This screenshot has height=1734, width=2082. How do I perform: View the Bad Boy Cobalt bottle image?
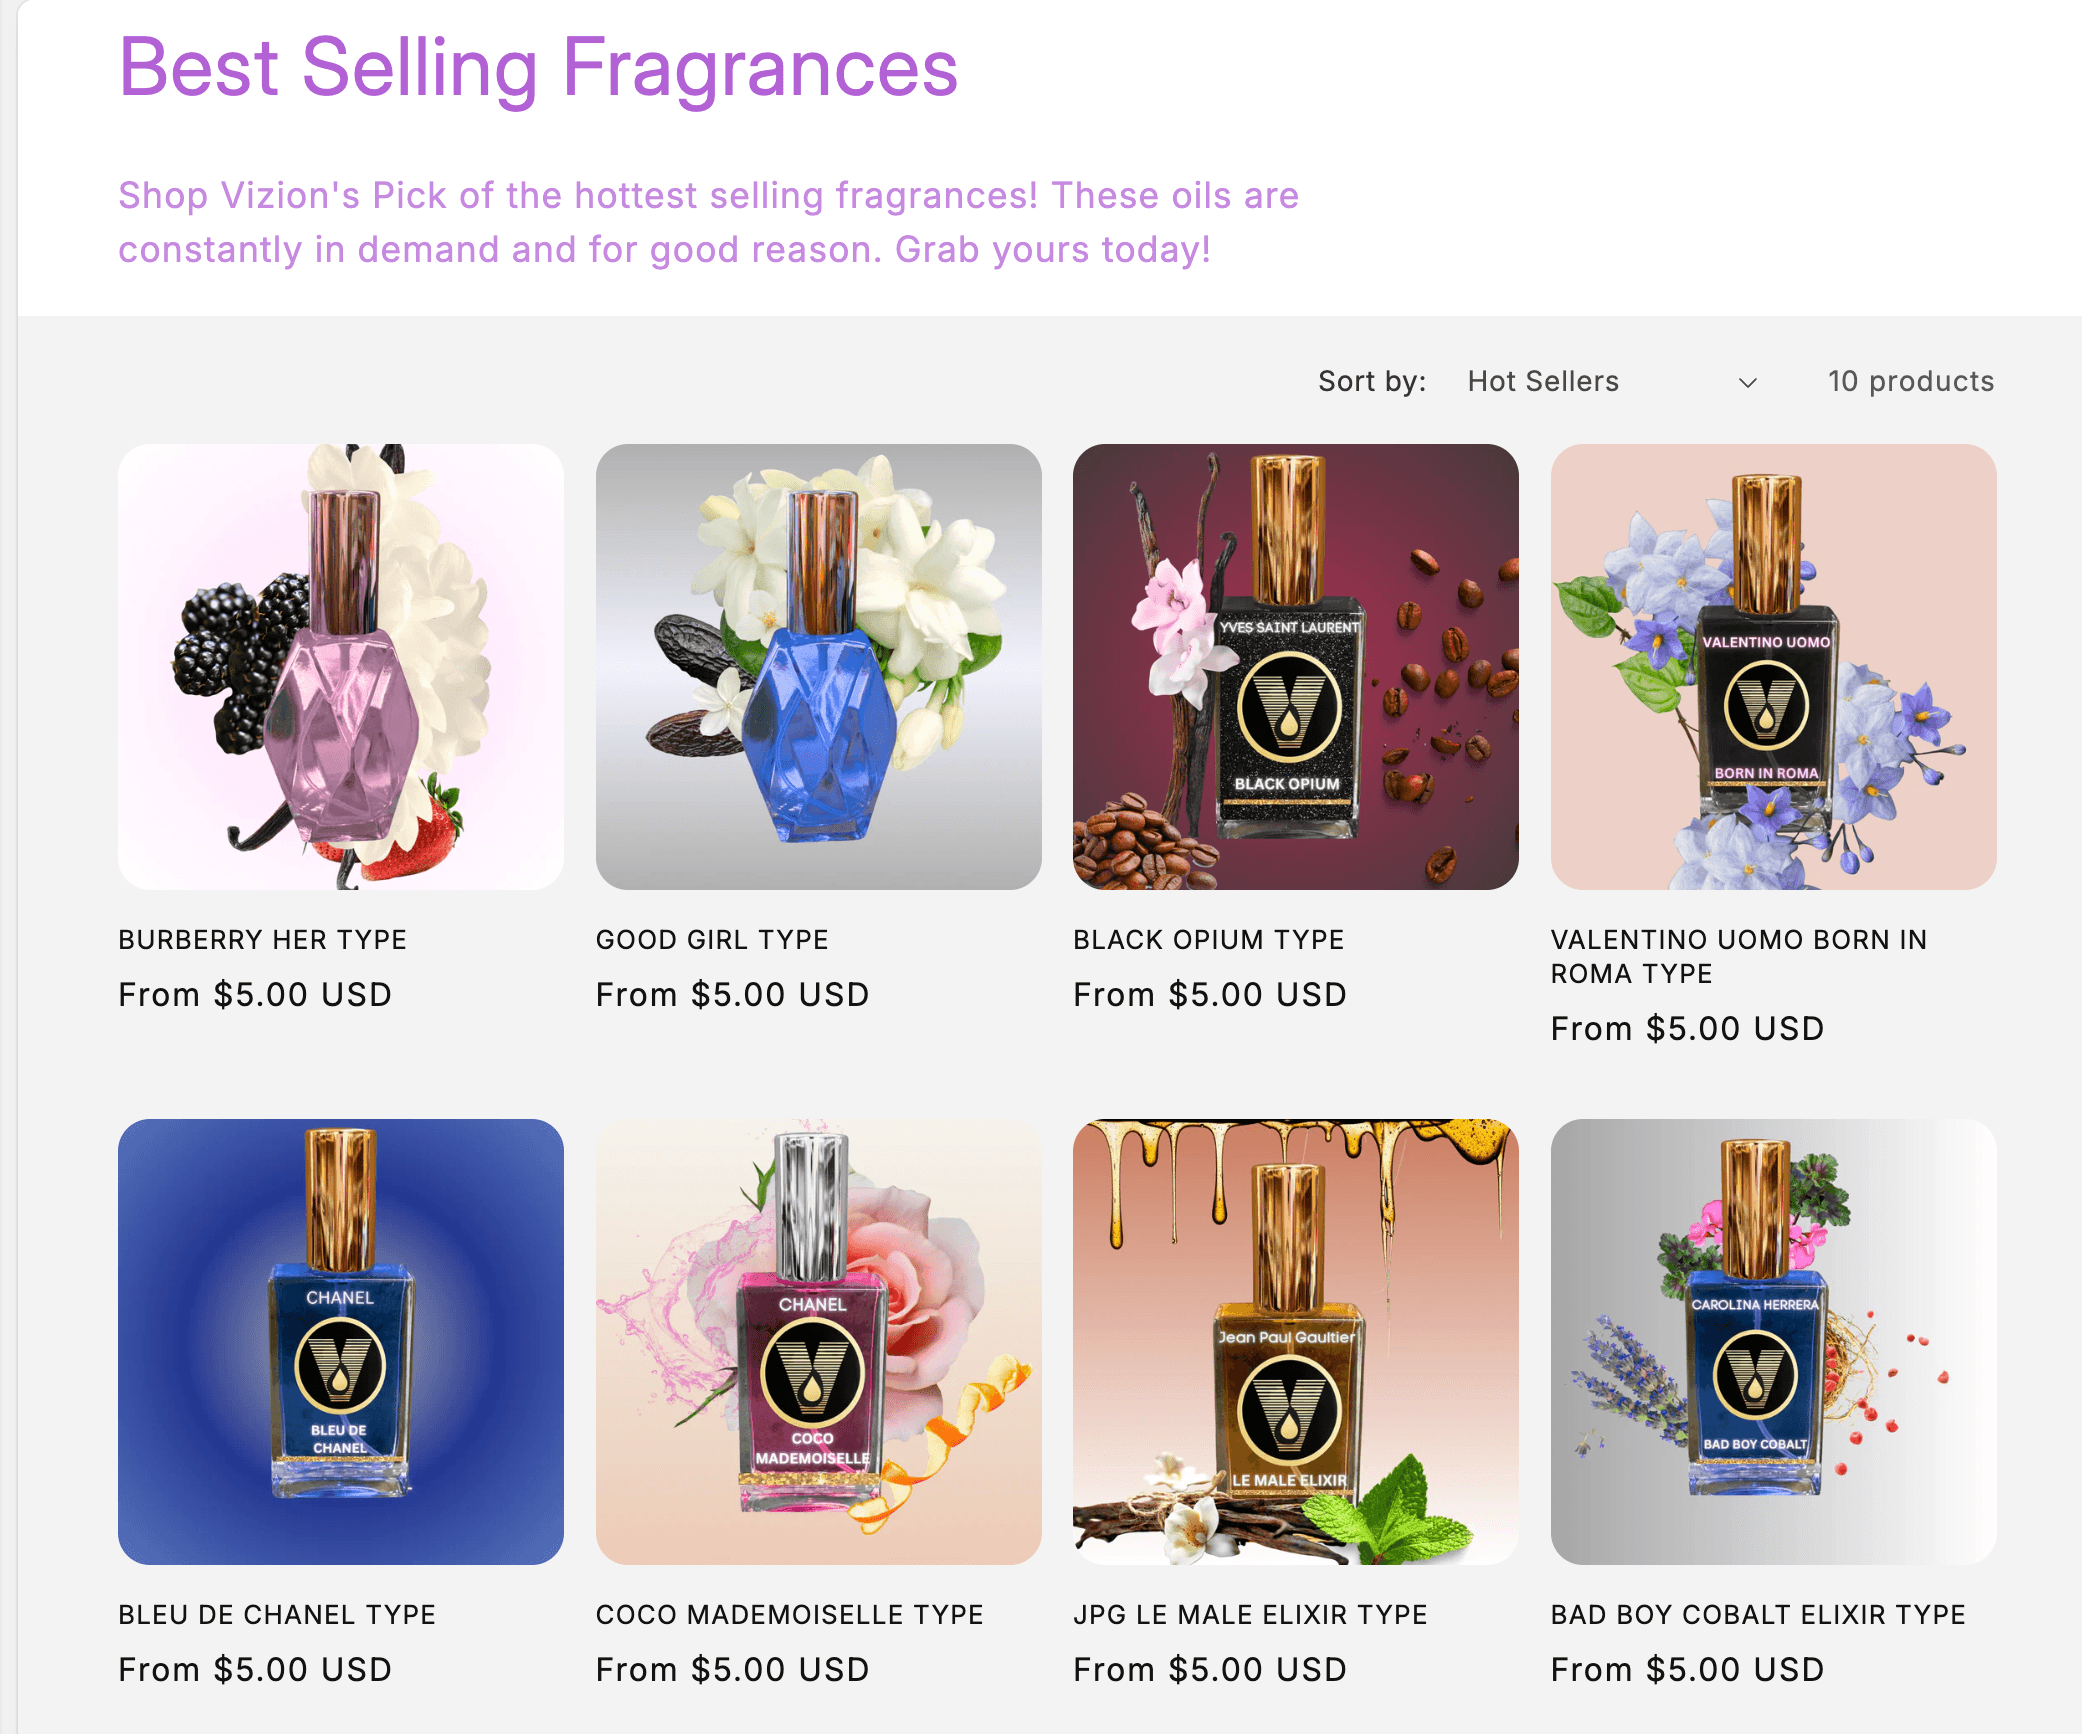1773,1341
